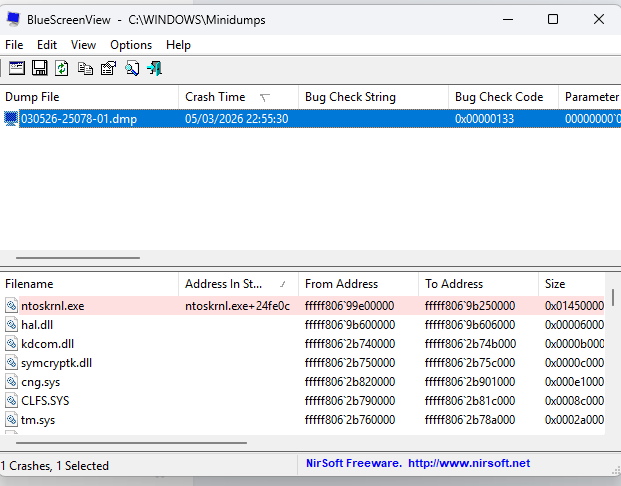621x486 pixels.
Task: Click the Exit door toolbar icon
Action: click(154, 68)
